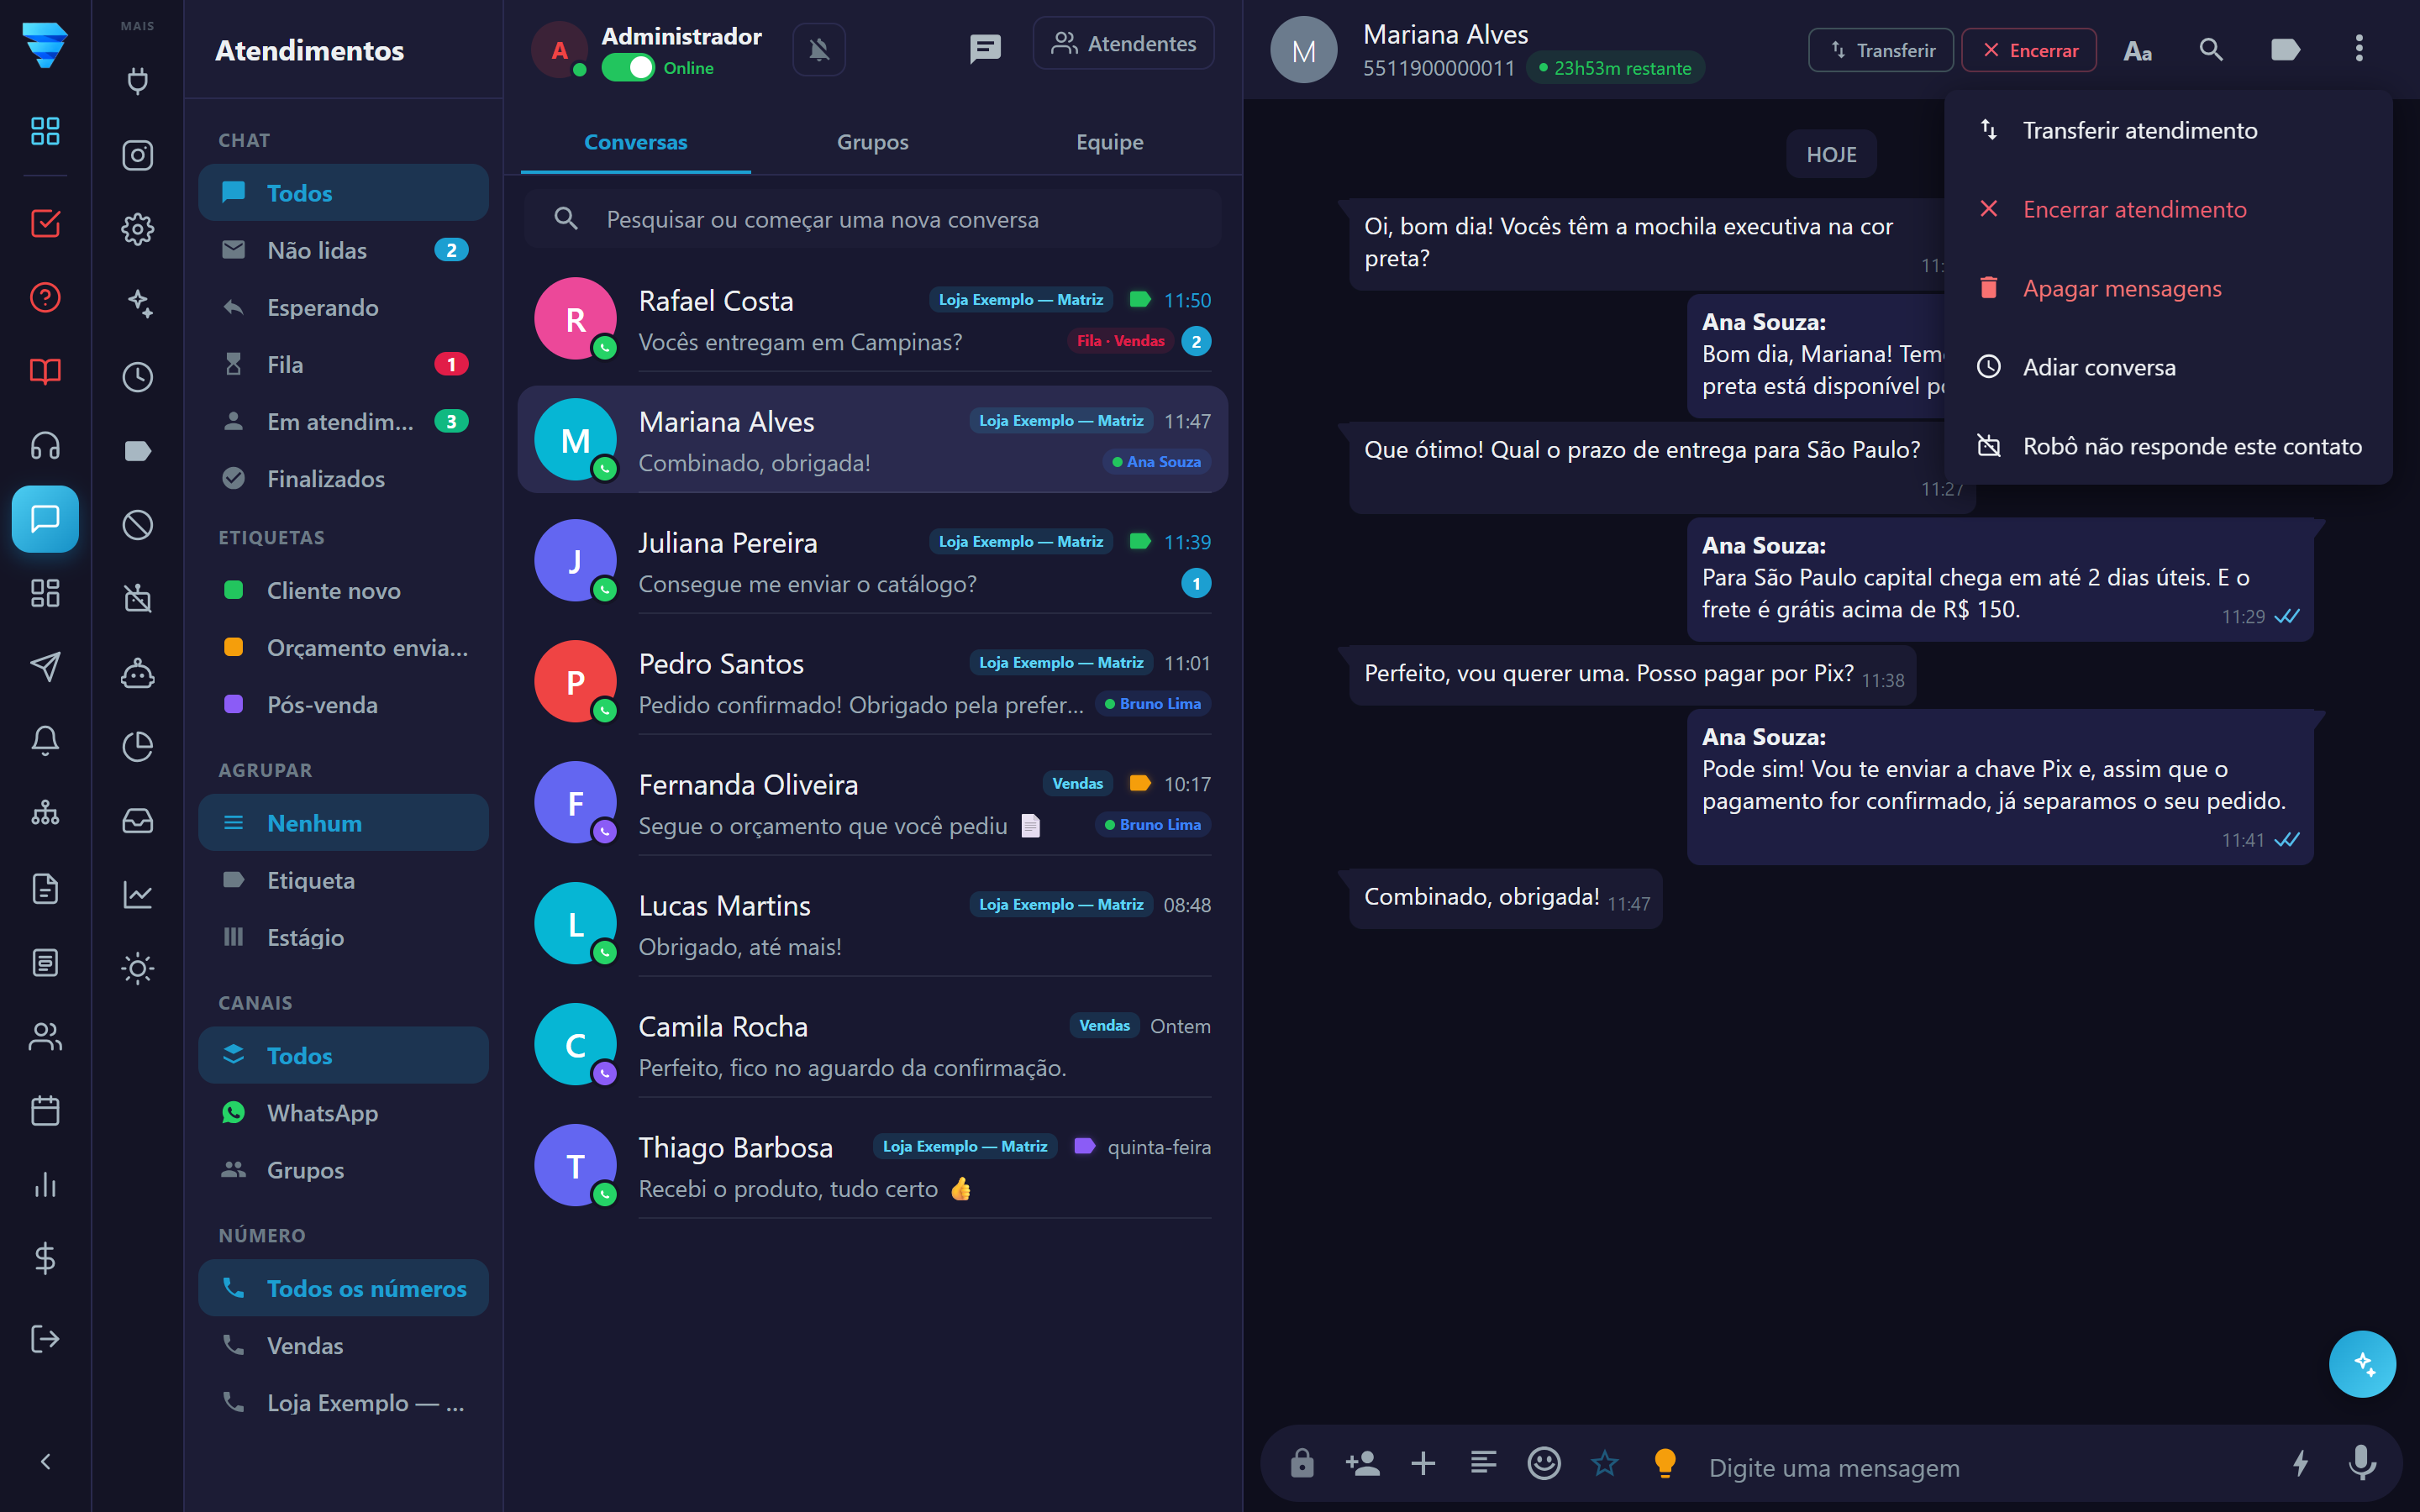Image resolution: width=2420 pixels, height=1512 pixels.
Task: Open the Atendentes button
Action: pyautogui.click(x=1123, y=44)
